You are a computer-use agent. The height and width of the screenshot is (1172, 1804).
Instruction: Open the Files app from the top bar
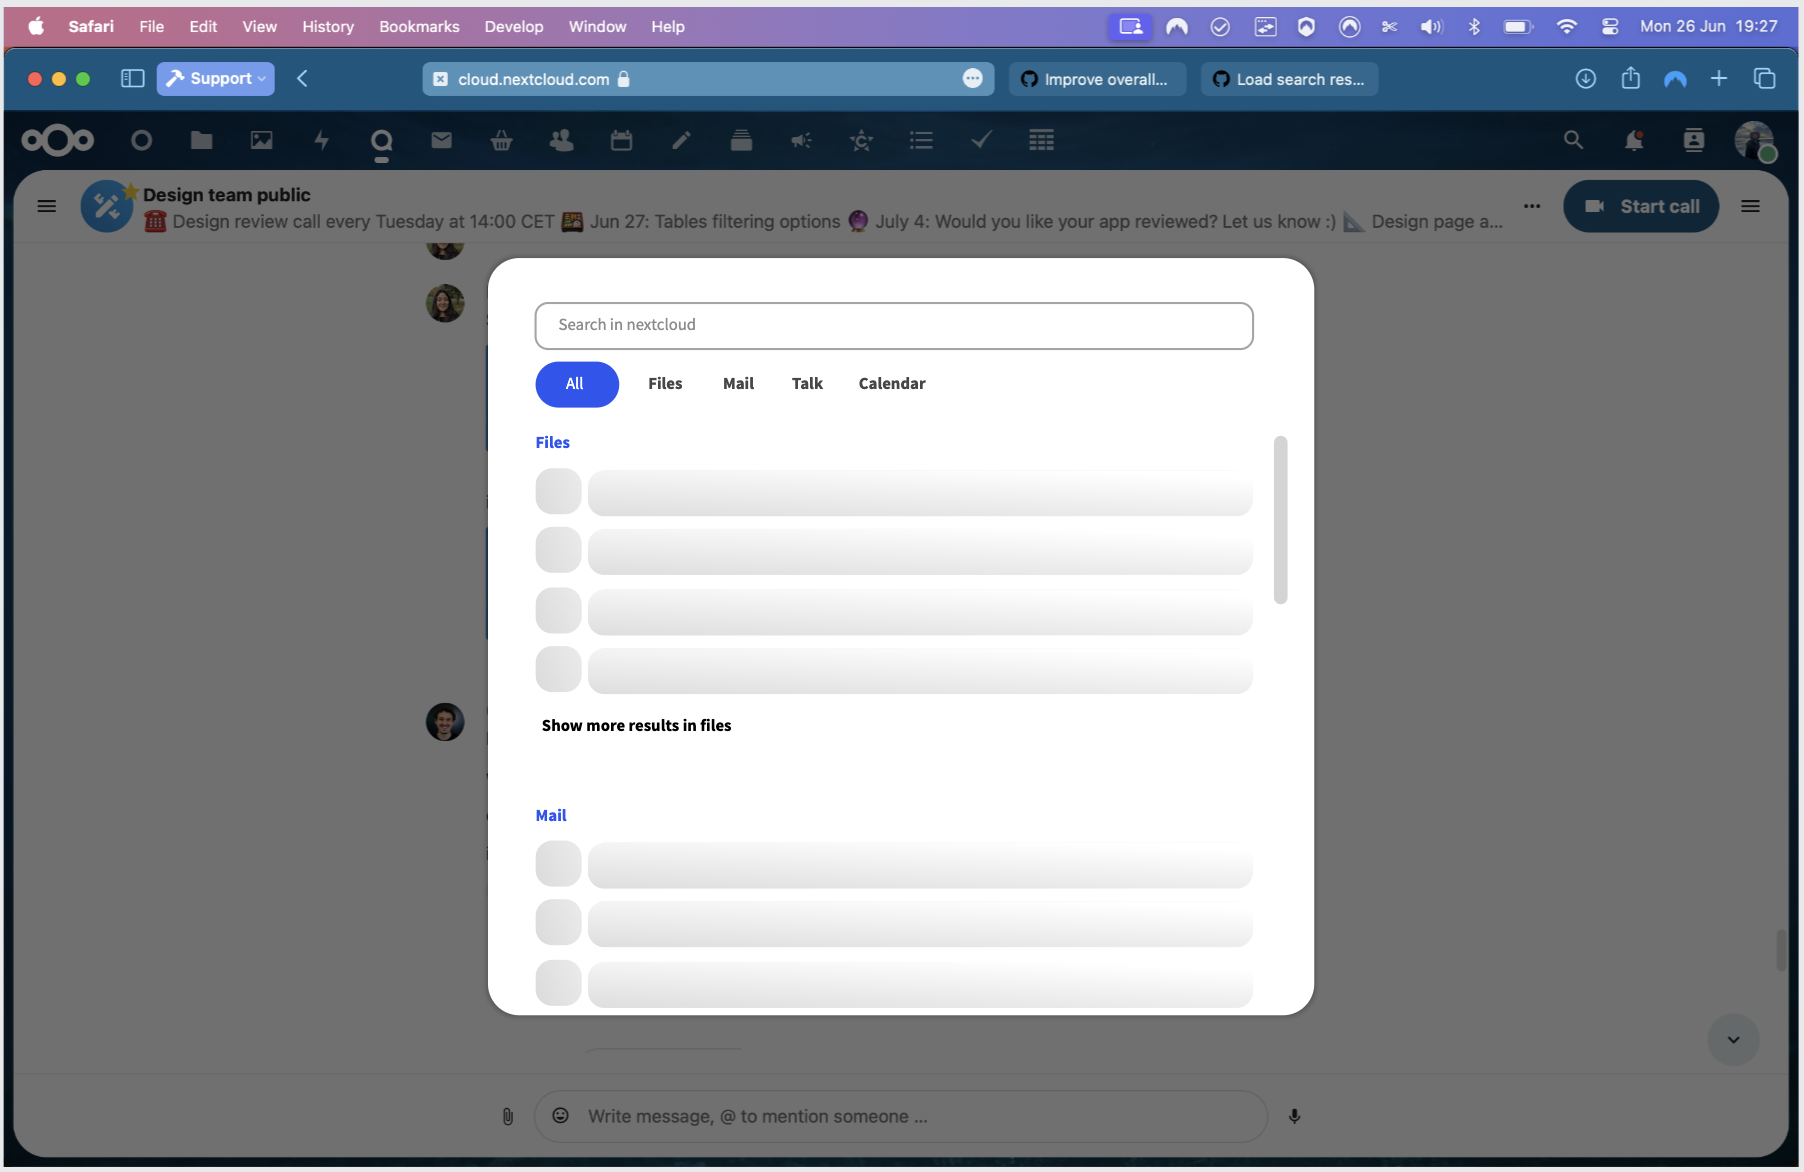[201, 140]
